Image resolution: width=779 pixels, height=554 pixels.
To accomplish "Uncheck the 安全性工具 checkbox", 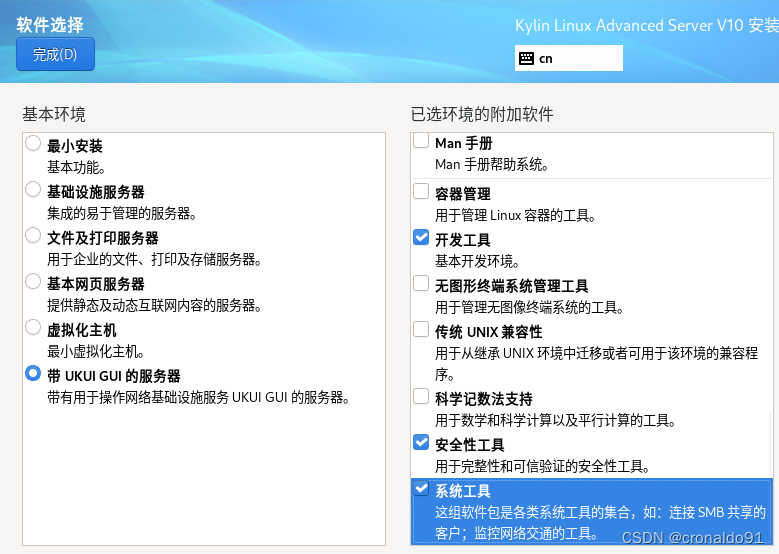I will 421,442.
